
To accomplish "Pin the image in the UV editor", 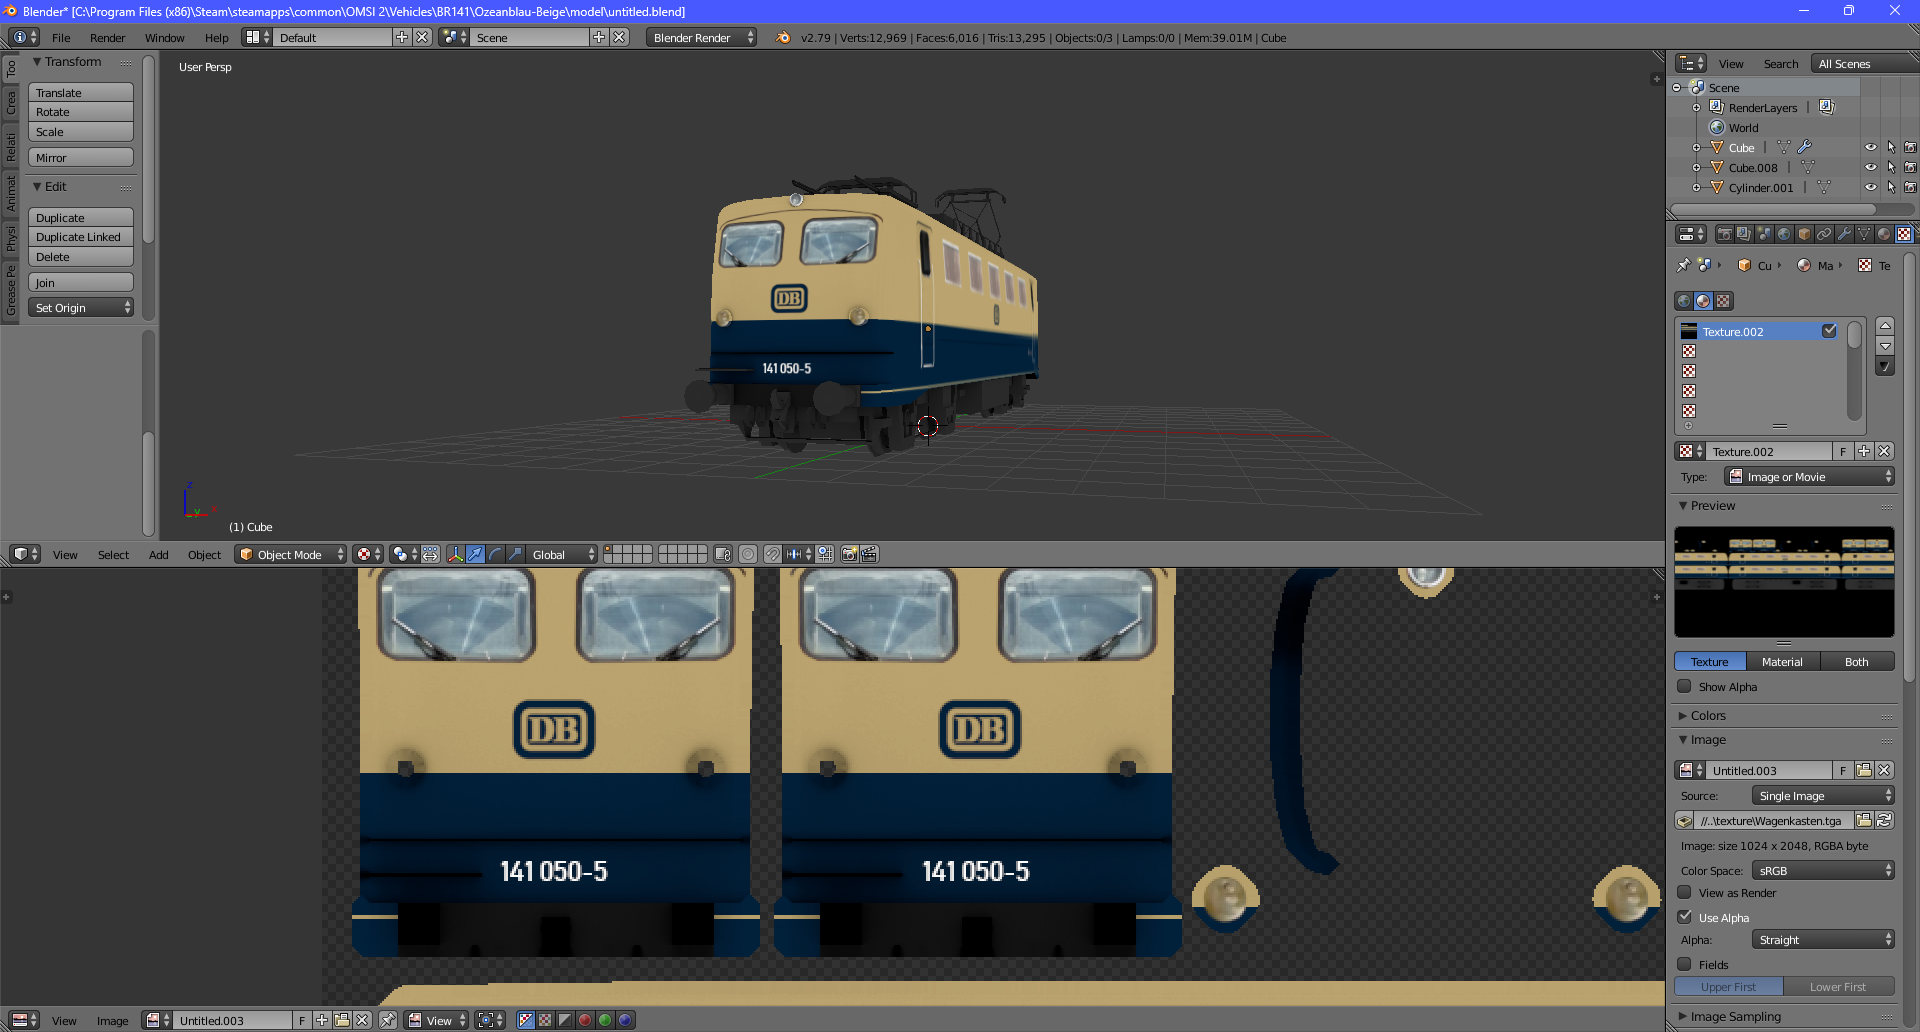I will click(x=387, y=1020).
